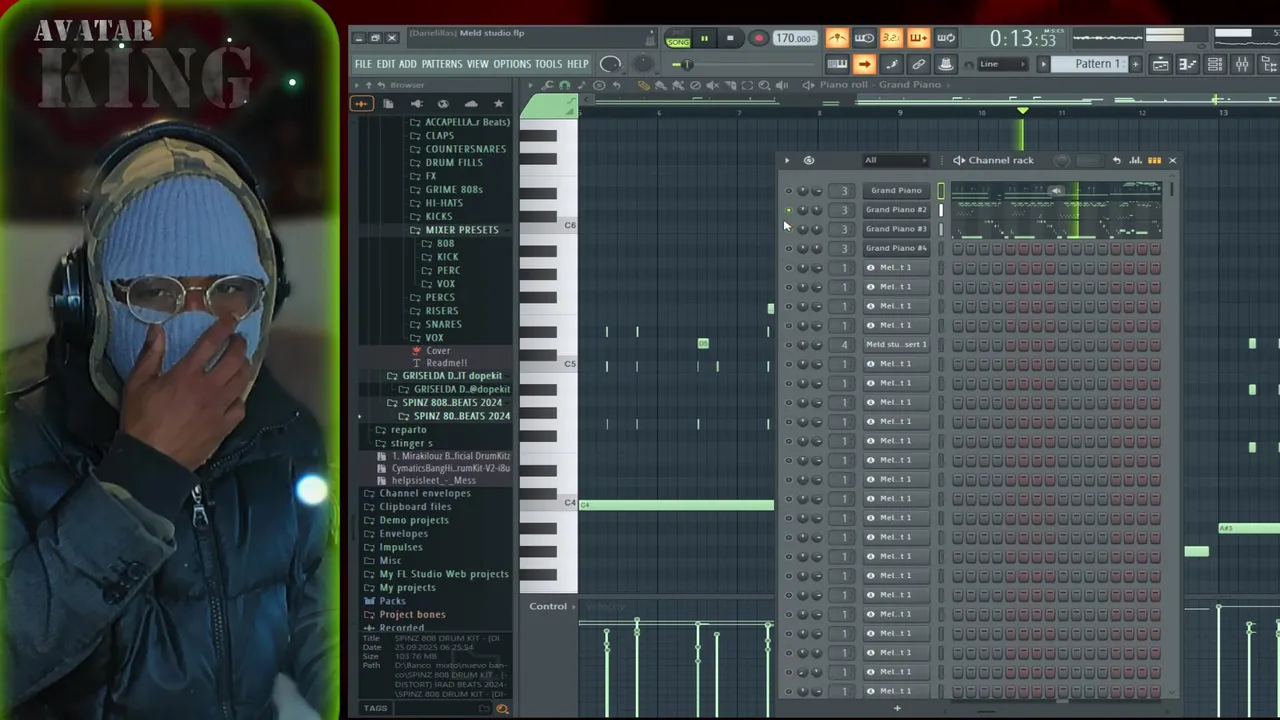Select the Cover image file in browser
Screen dimensions: 1280x720
tap(437, 351)
